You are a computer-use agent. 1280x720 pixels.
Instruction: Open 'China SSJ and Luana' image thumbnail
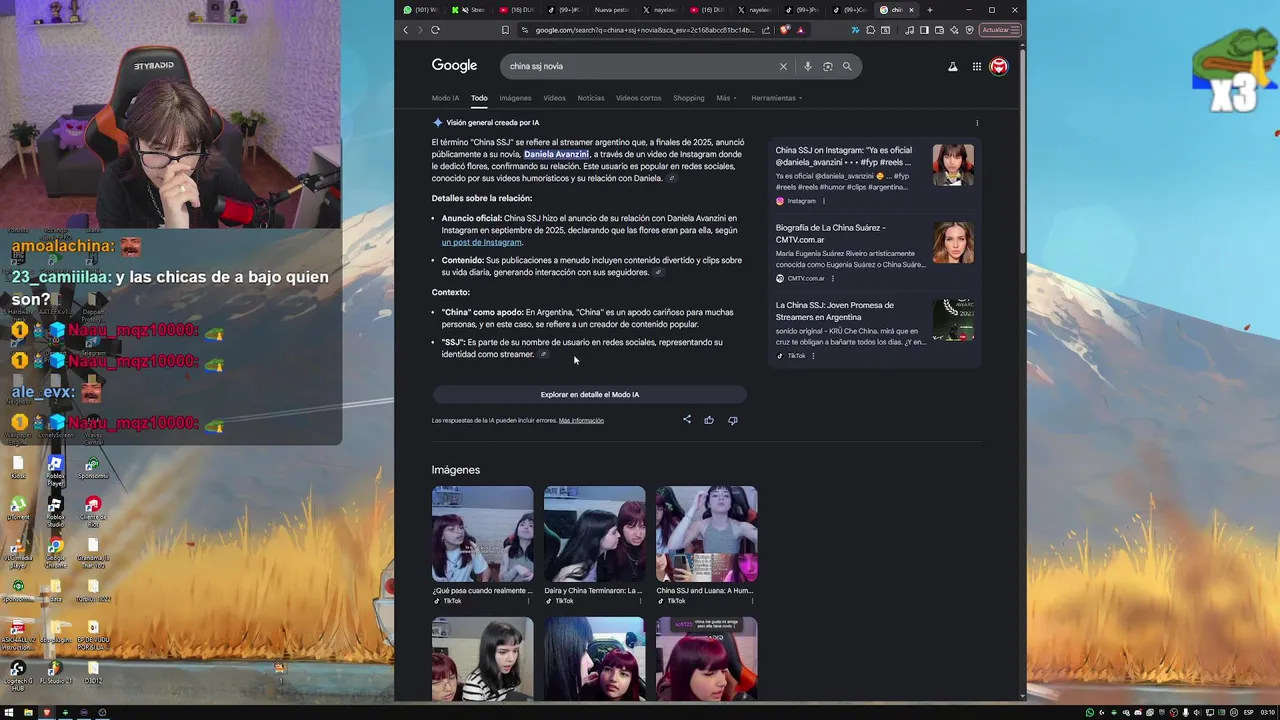click(x=706, y=534)
